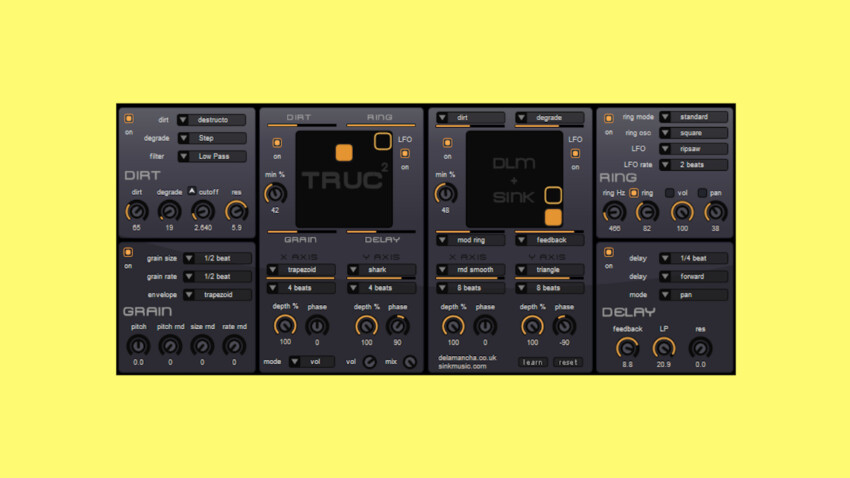The height and width of the screenshot is (478, 850).
Task: Click the rate rnd knob
Action: tap(234, 345)
